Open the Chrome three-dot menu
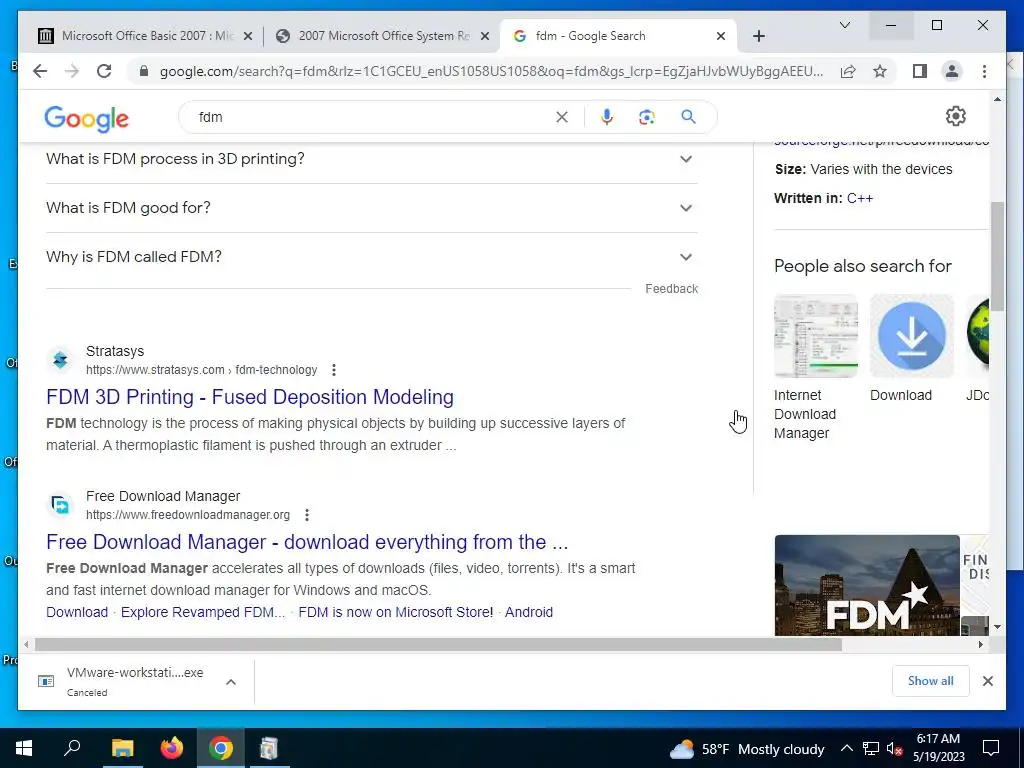The image size is (1024, 768). coord(984,71)
